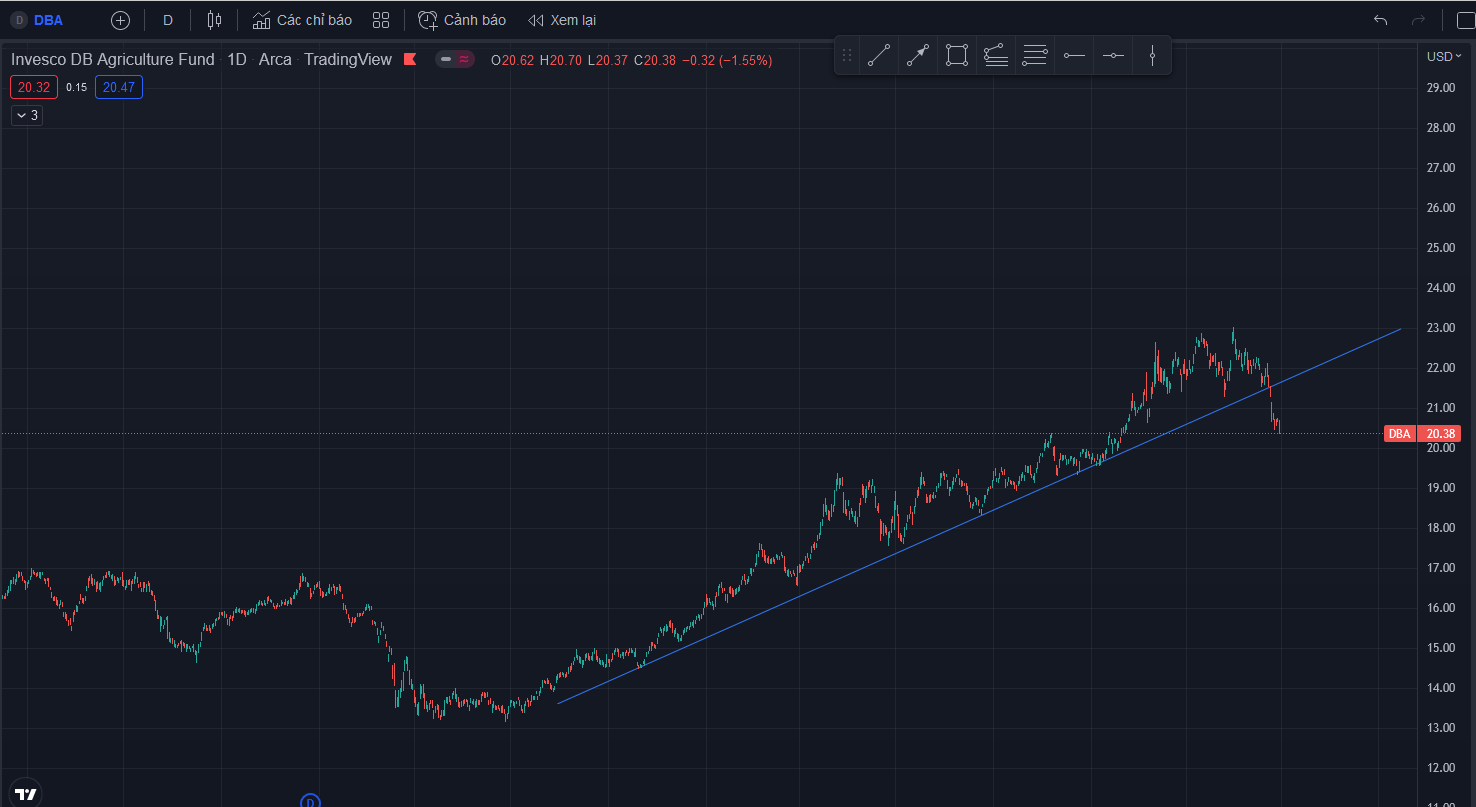Select the Parallel Channel lines tool

(x=1035, y=56)
